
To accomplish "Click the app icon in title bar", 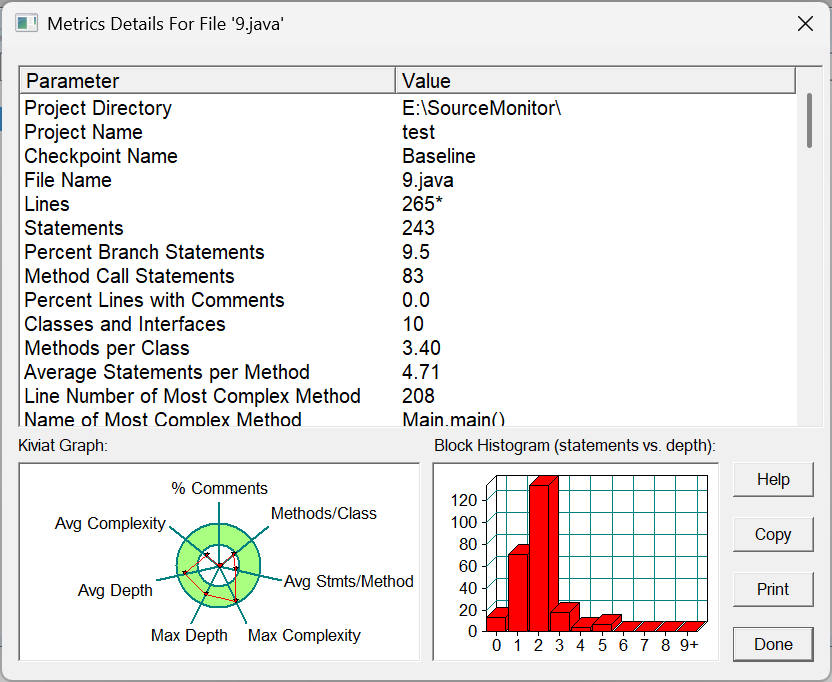I will tap(26, 24).
